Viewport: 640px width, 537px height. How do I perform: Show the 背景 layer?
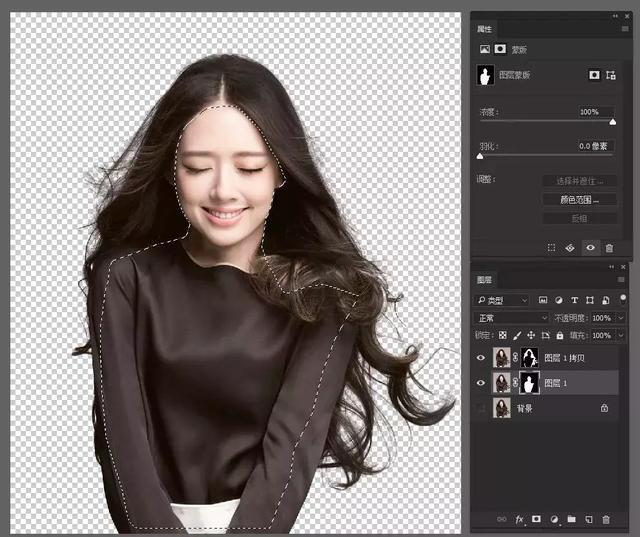click(x=481, y=408)
